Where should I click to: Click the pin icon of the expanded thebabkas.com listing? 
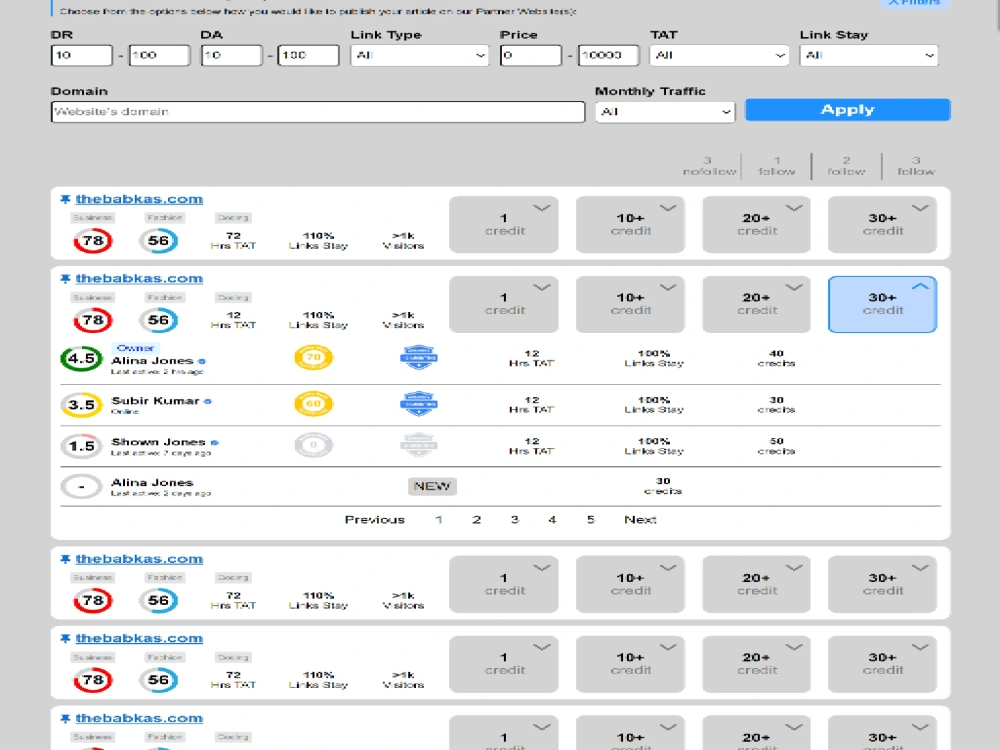click(65, 279)
